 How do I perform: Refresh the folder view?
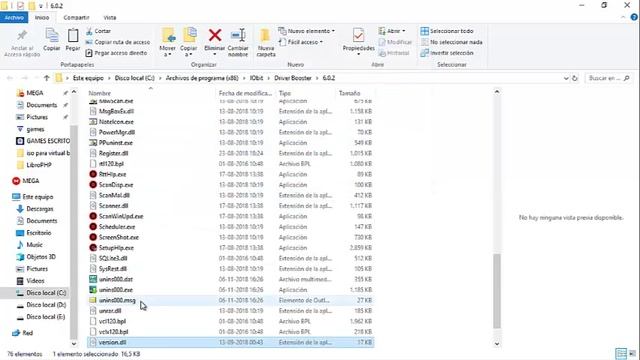[575, 78]
